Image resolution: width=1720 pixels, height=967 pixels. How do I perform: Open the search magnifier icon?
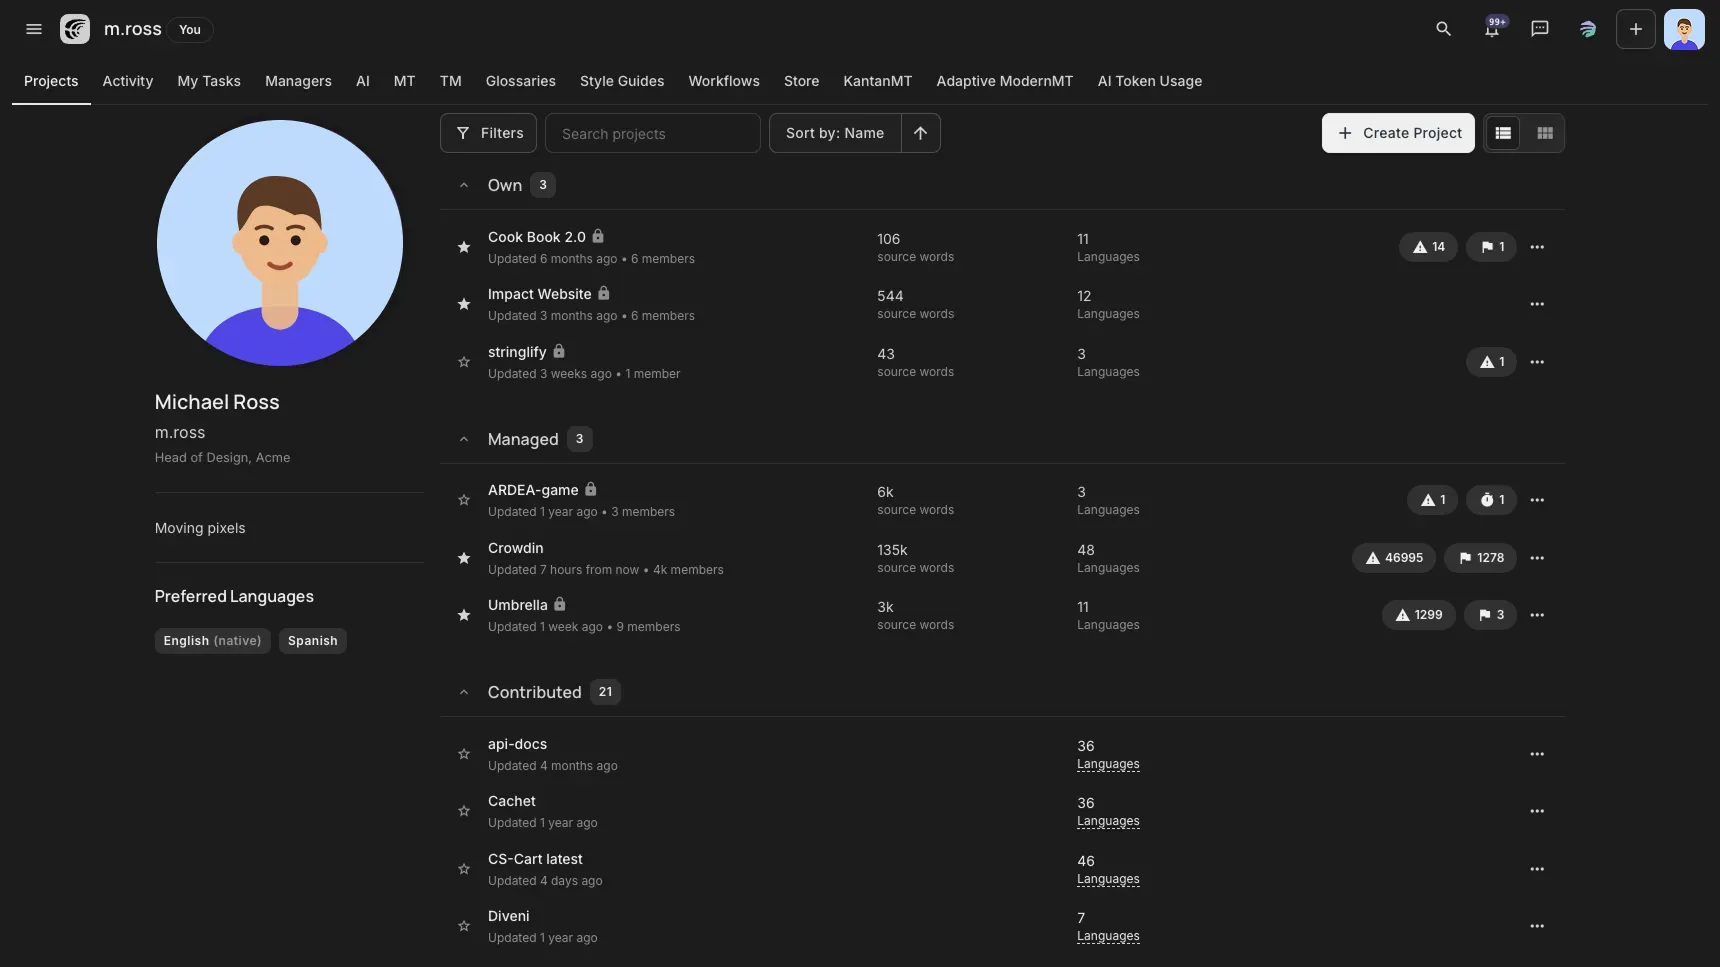point(1443,29)
